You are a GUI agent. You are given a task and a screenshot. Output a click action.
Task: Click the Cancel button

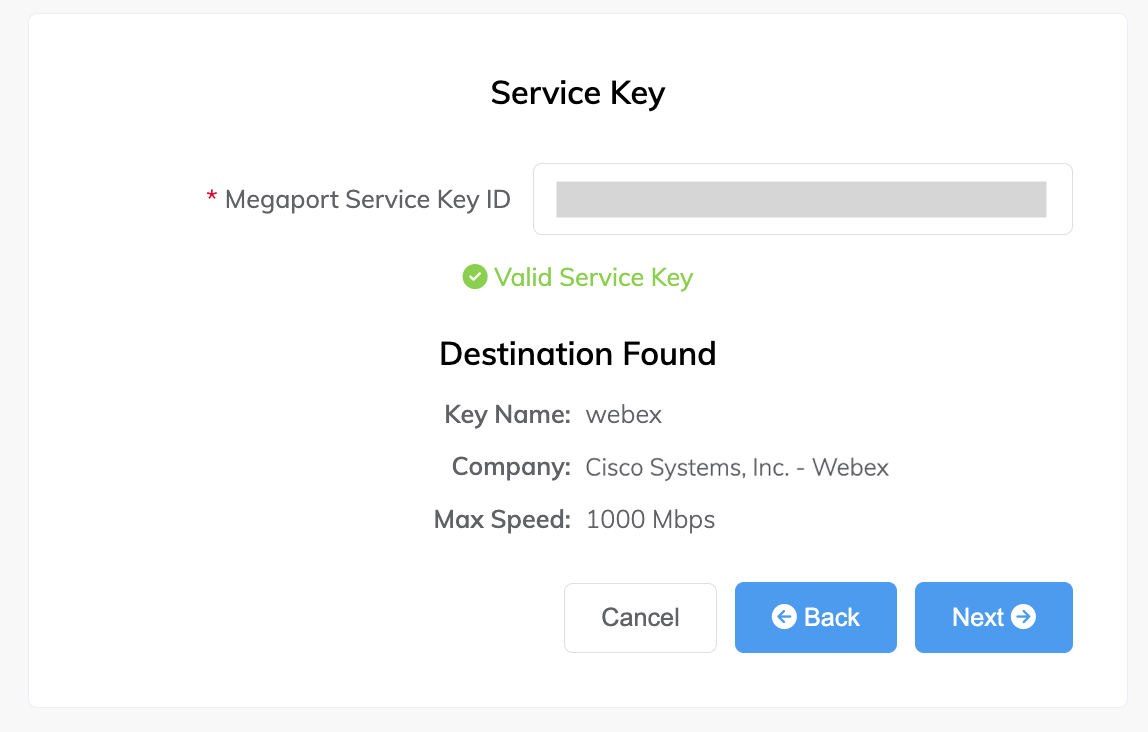(640, 617)
